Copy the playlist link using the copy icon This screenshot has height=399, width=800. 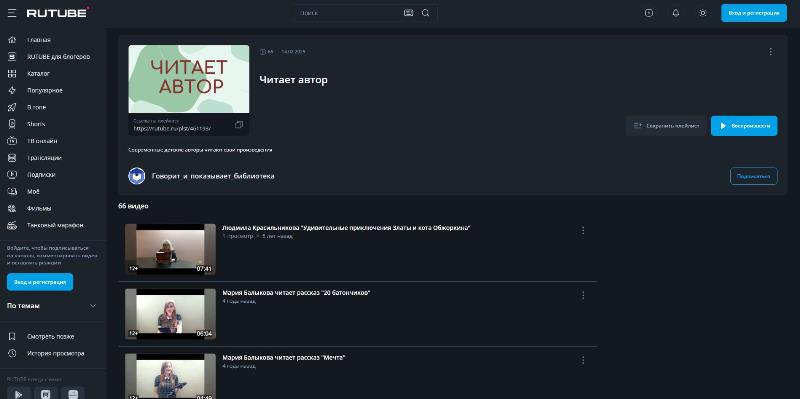(x=239, y=124)
